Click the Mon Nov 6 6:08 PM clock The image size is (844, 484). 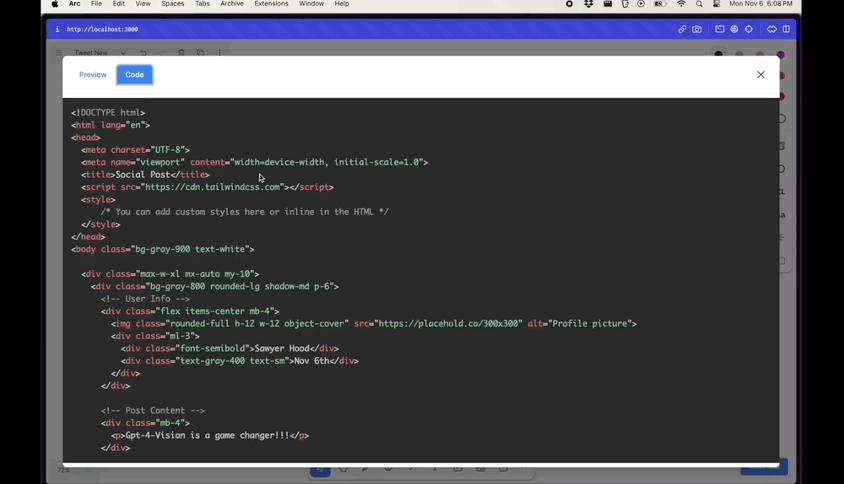click(x=761, y=4)
